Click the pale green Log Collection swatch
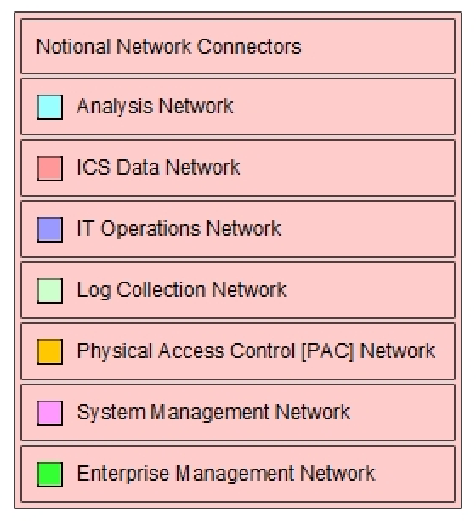The width and height of the screenshot is (476, 527). 50,291
